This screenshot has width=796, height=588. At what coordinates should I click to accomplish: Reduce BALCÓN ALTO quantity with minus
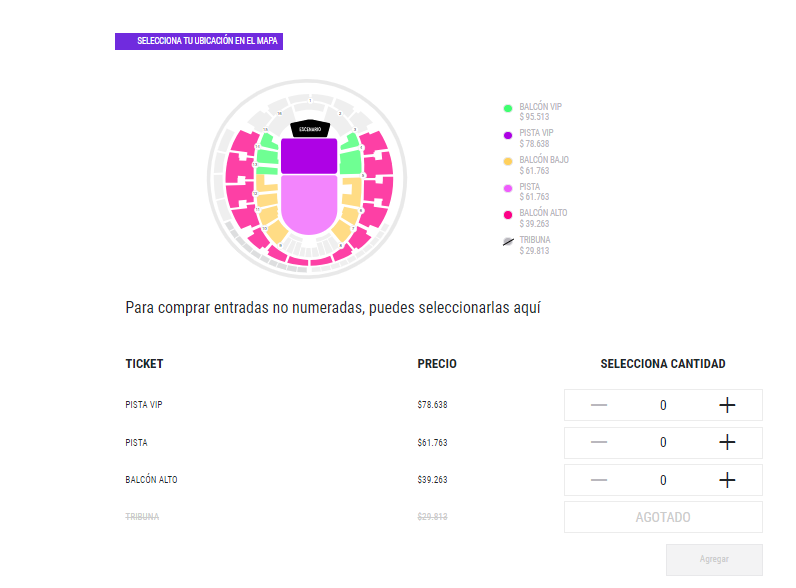coord(599,480)
